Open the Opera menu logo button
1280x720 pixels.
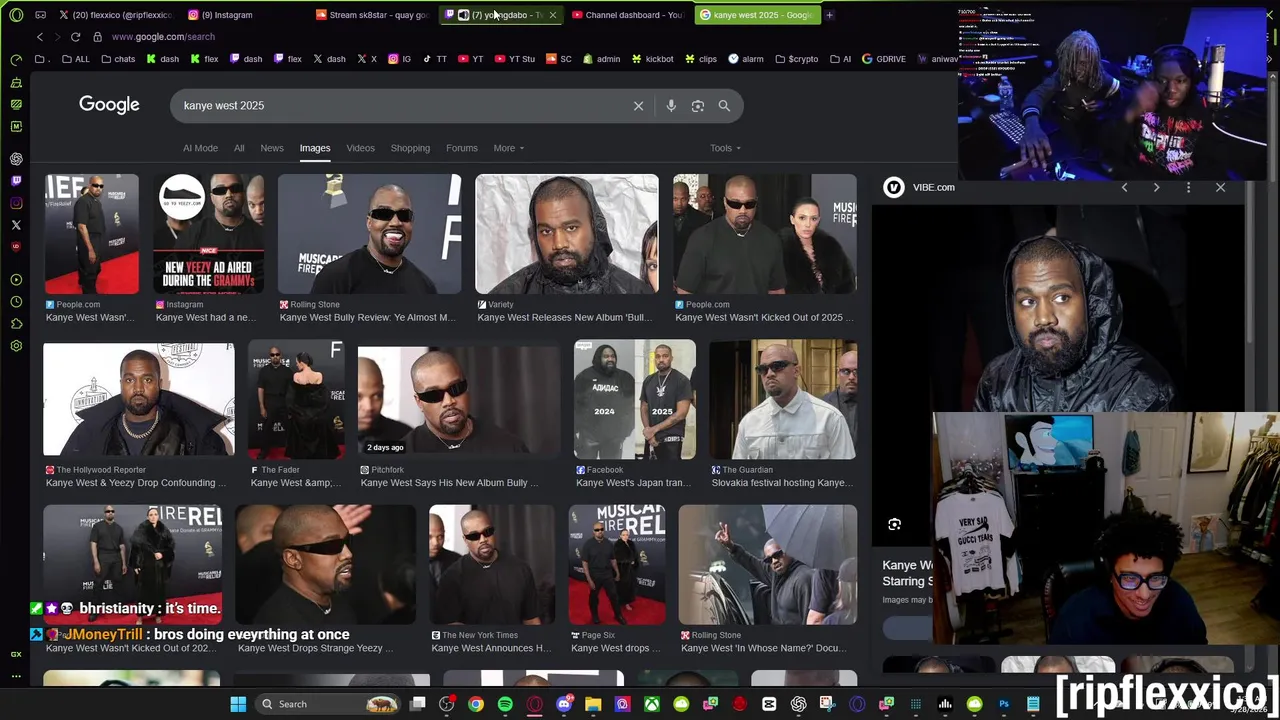[16, 15]
